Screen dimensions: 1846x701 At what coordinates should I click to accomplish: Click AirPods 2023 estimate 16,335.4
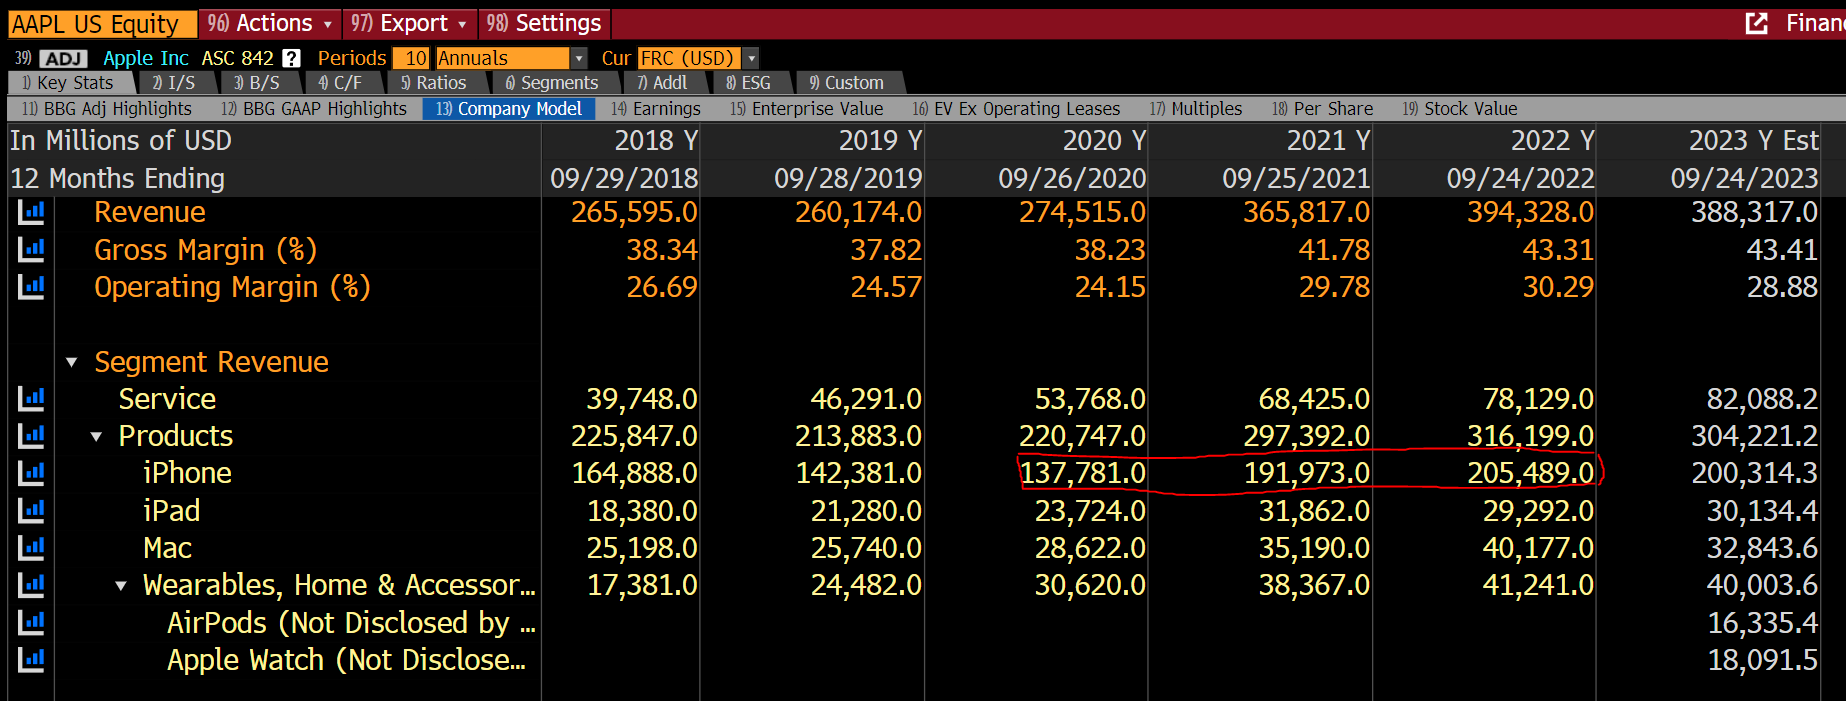1762,623
